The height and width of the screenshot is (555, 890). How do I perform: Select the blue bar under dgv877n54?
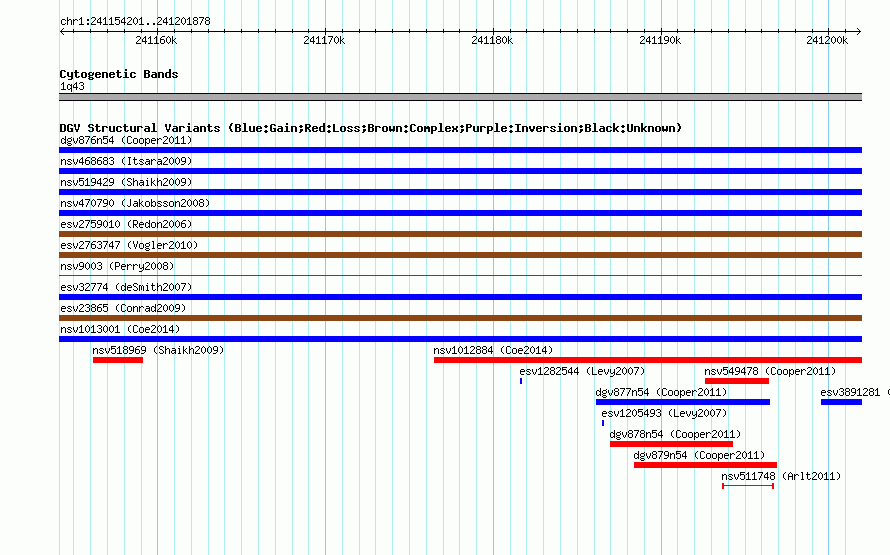click(x=683, y=402)
